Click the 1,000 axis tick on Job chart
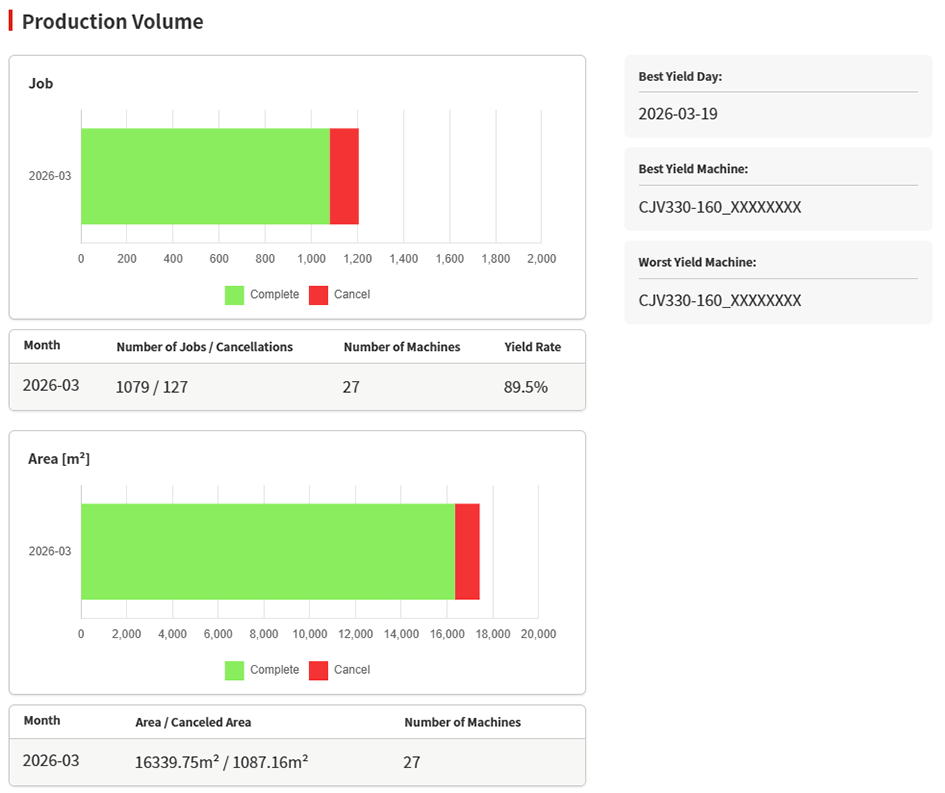 click(x=312, y=259)
